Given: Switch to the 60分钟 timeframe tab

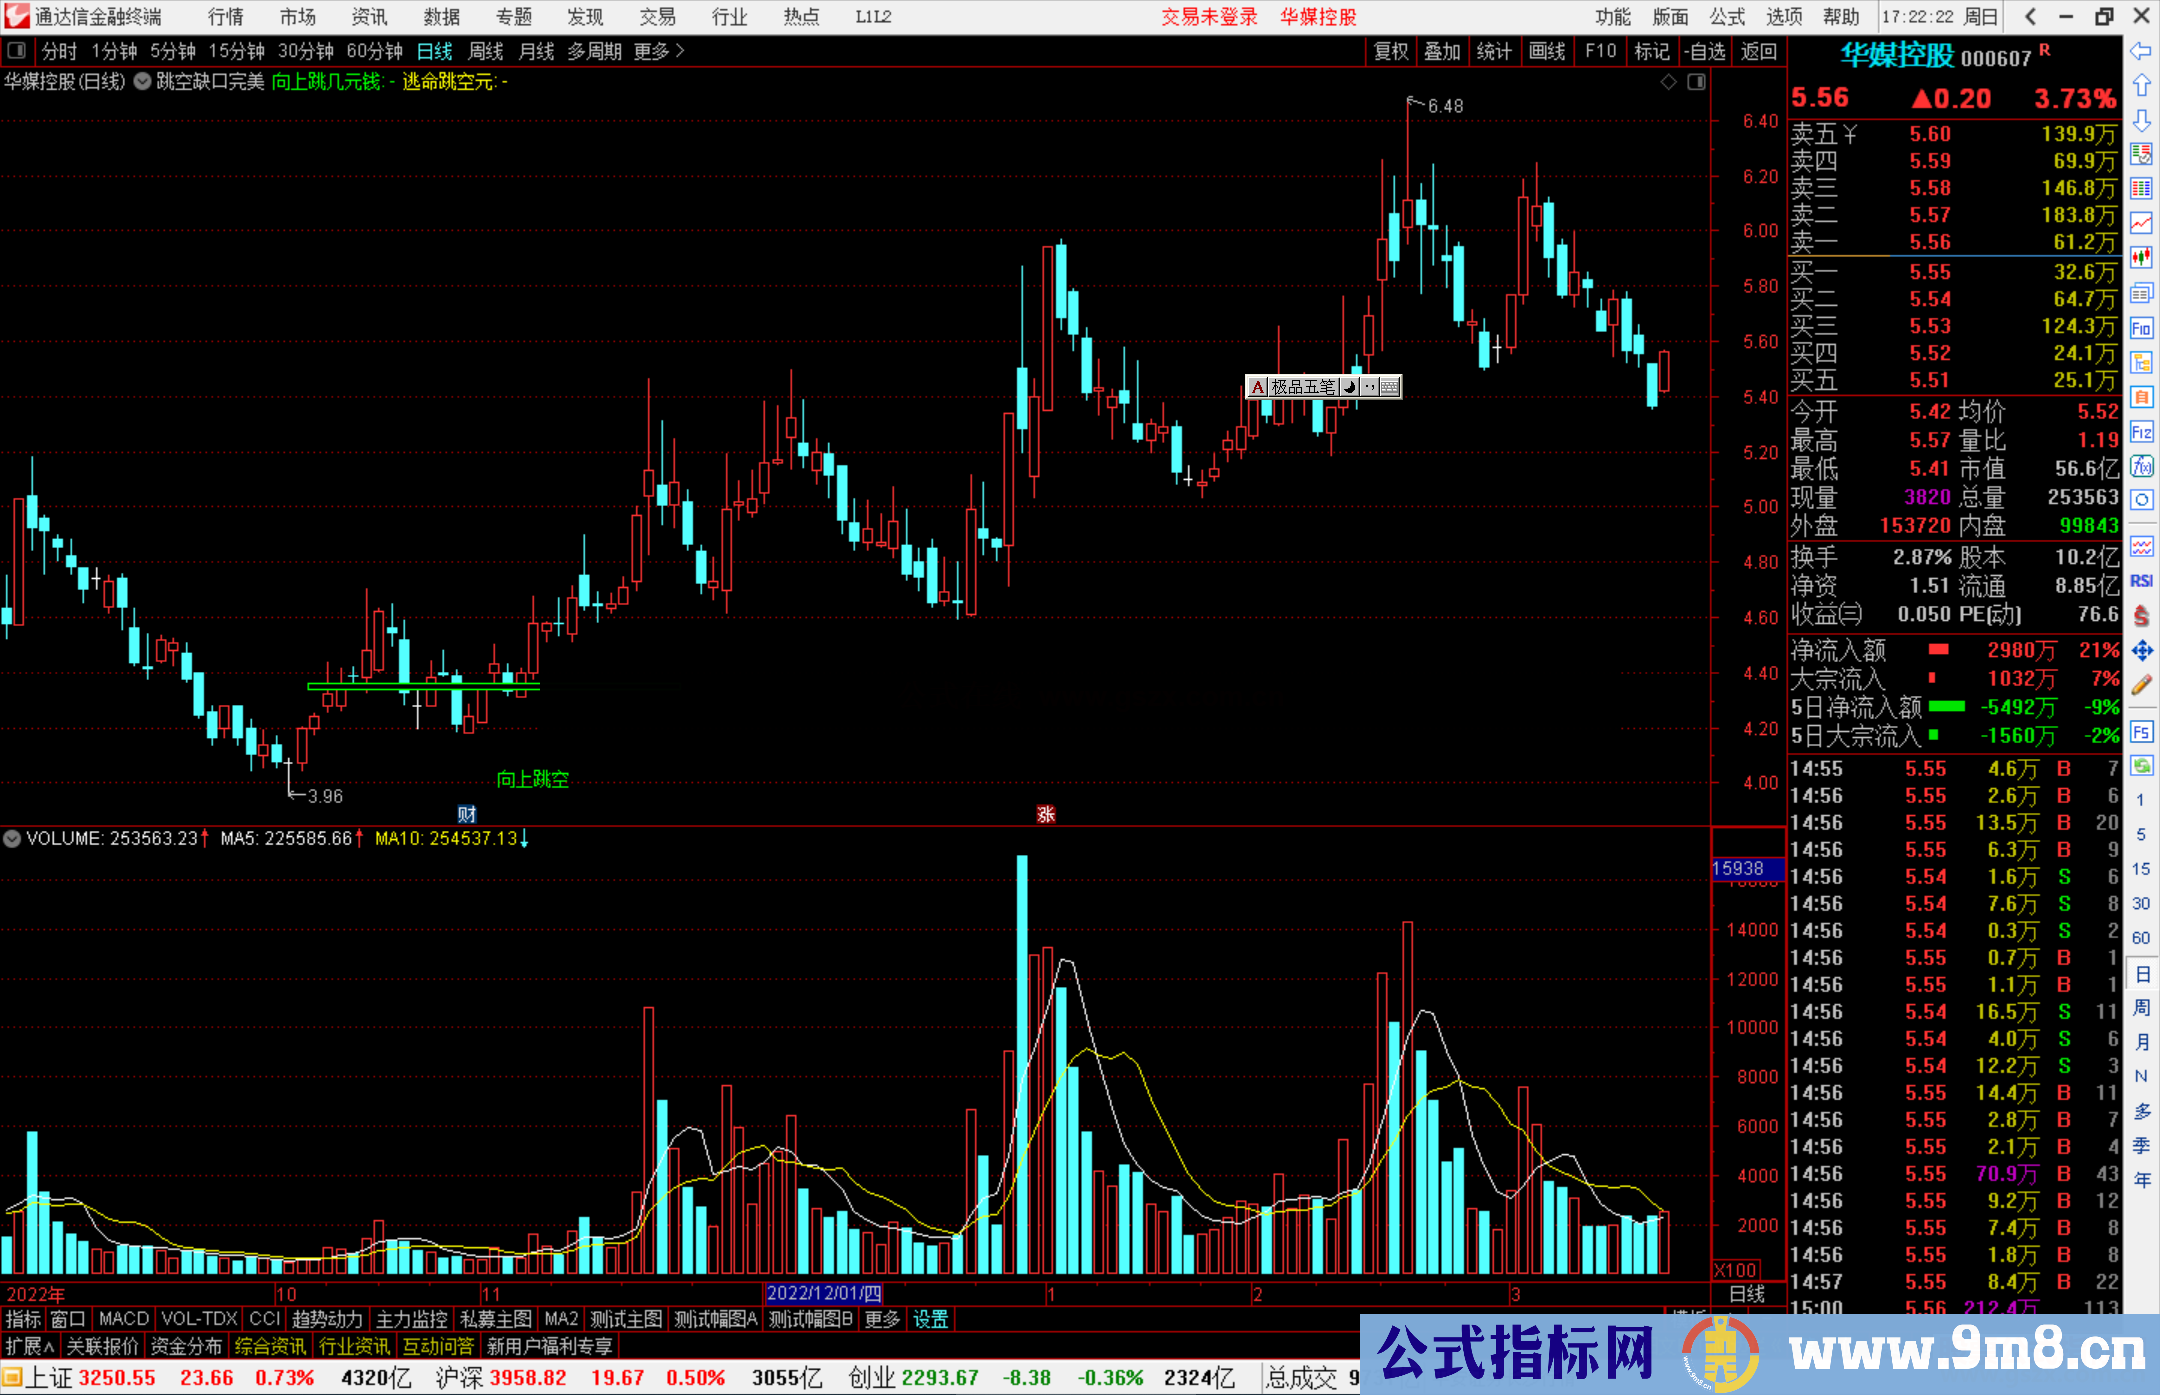Looking at the screenshot, I should click(374, 51).
